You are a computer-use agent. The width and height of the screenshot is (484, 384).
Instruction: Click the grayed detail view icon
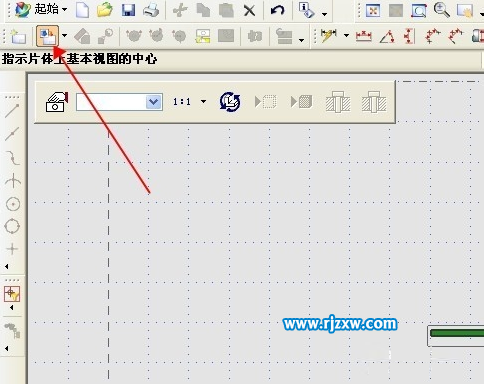tap(105, 36)
